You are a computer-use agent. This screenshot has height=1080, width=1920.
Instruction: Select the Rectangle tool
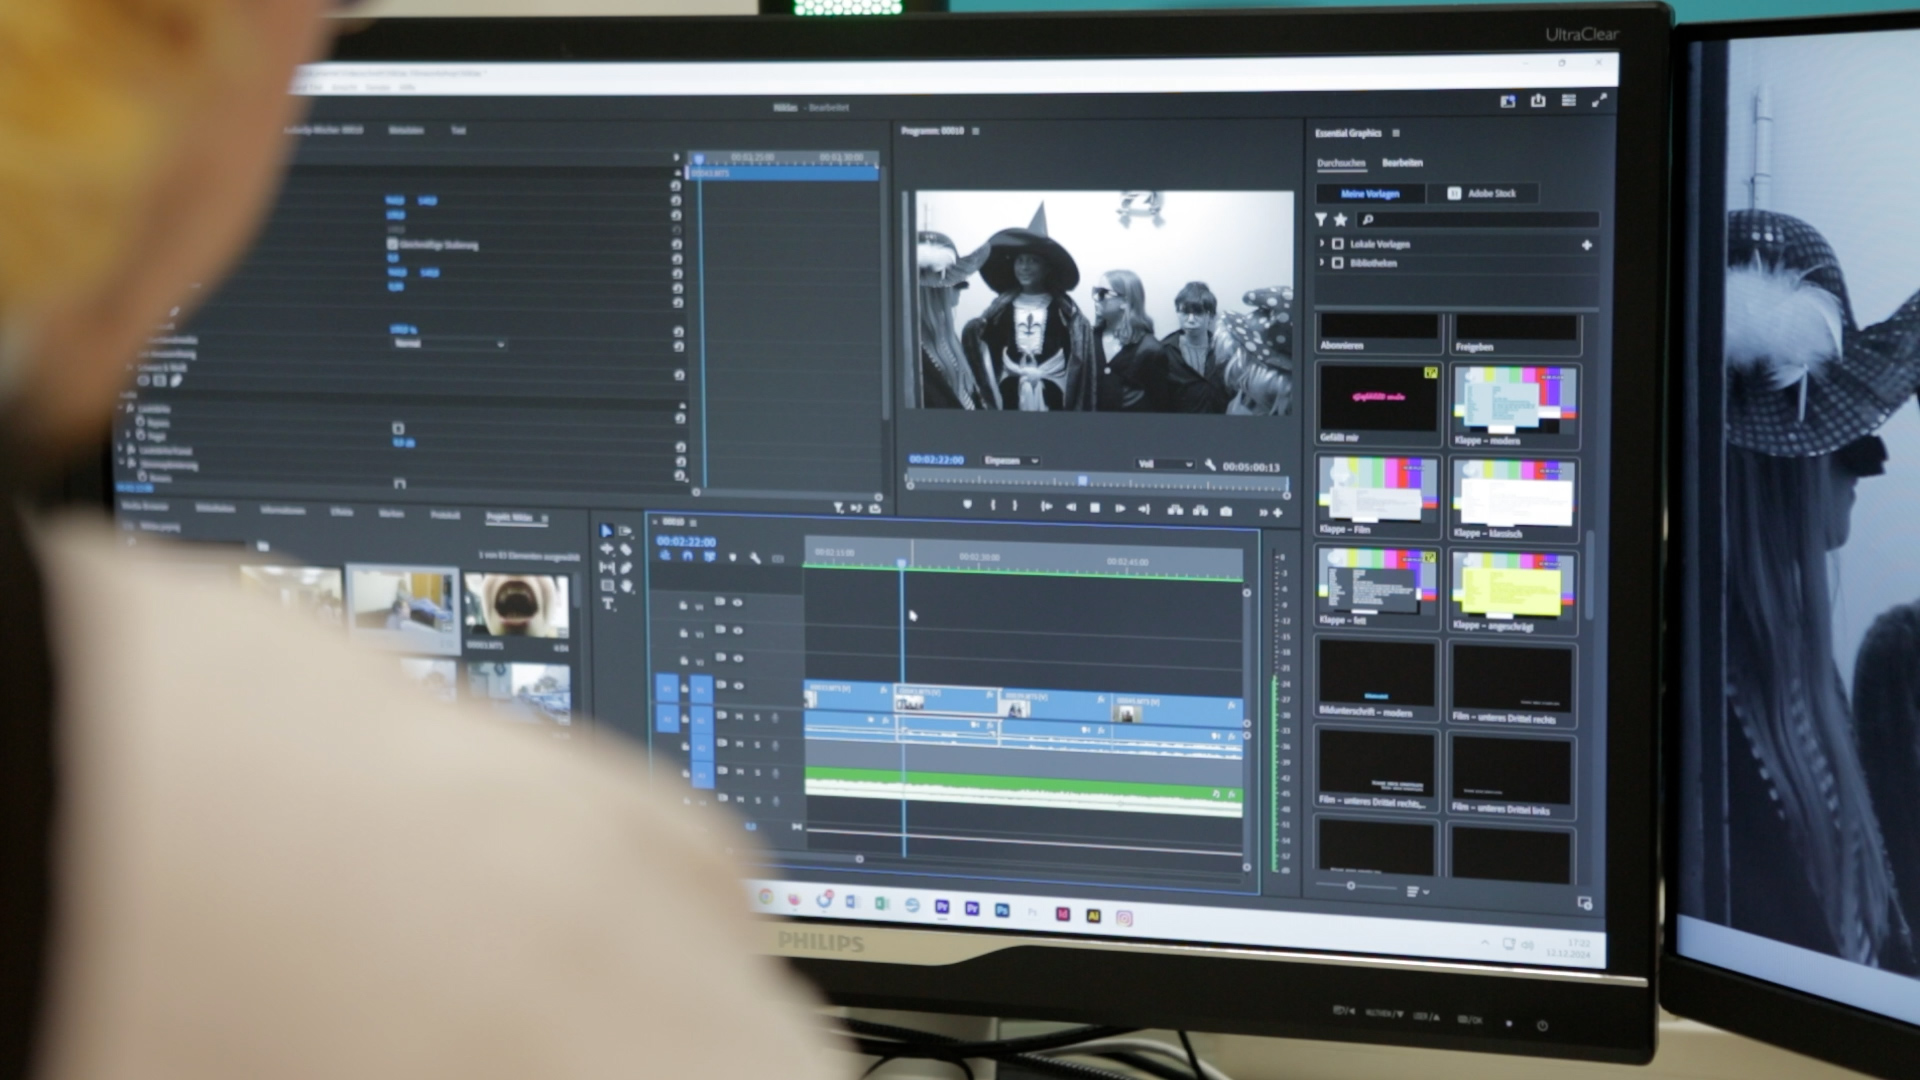(x=607, y=586)
